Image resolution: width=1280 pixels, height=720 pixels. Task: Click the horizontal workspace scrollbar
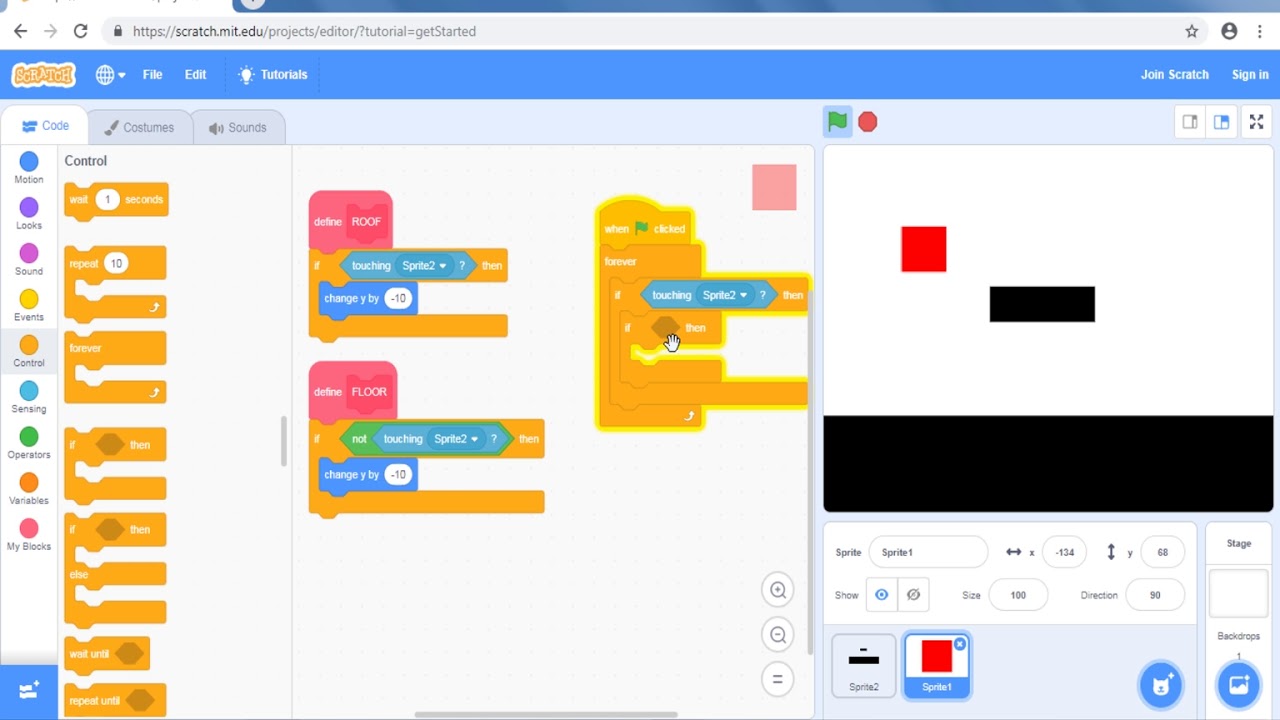pyautogui.click(x=546, y=715)
